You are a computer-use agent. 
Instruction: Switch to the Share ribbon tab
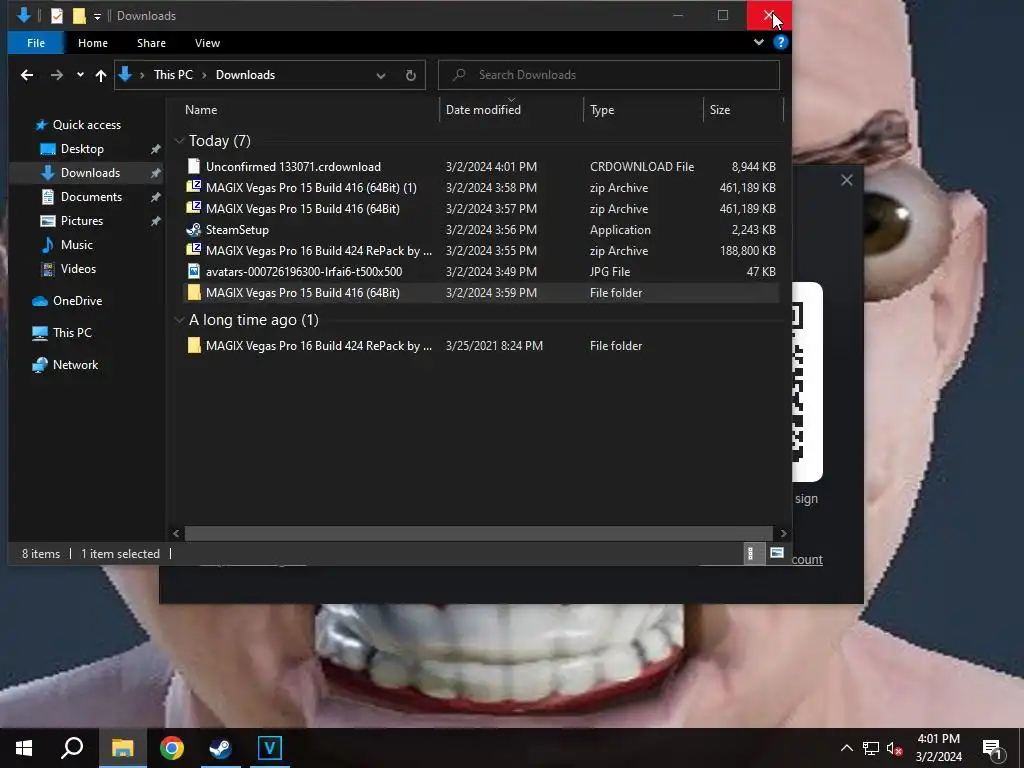coord(151,43)
